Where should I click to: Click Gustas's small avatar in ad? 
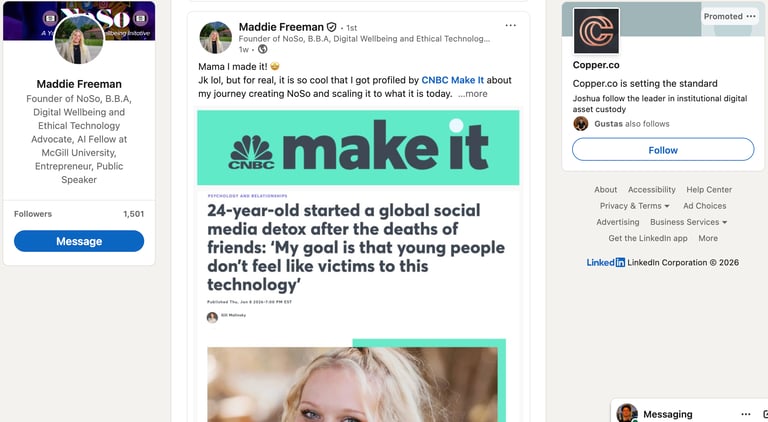[580, 123]
